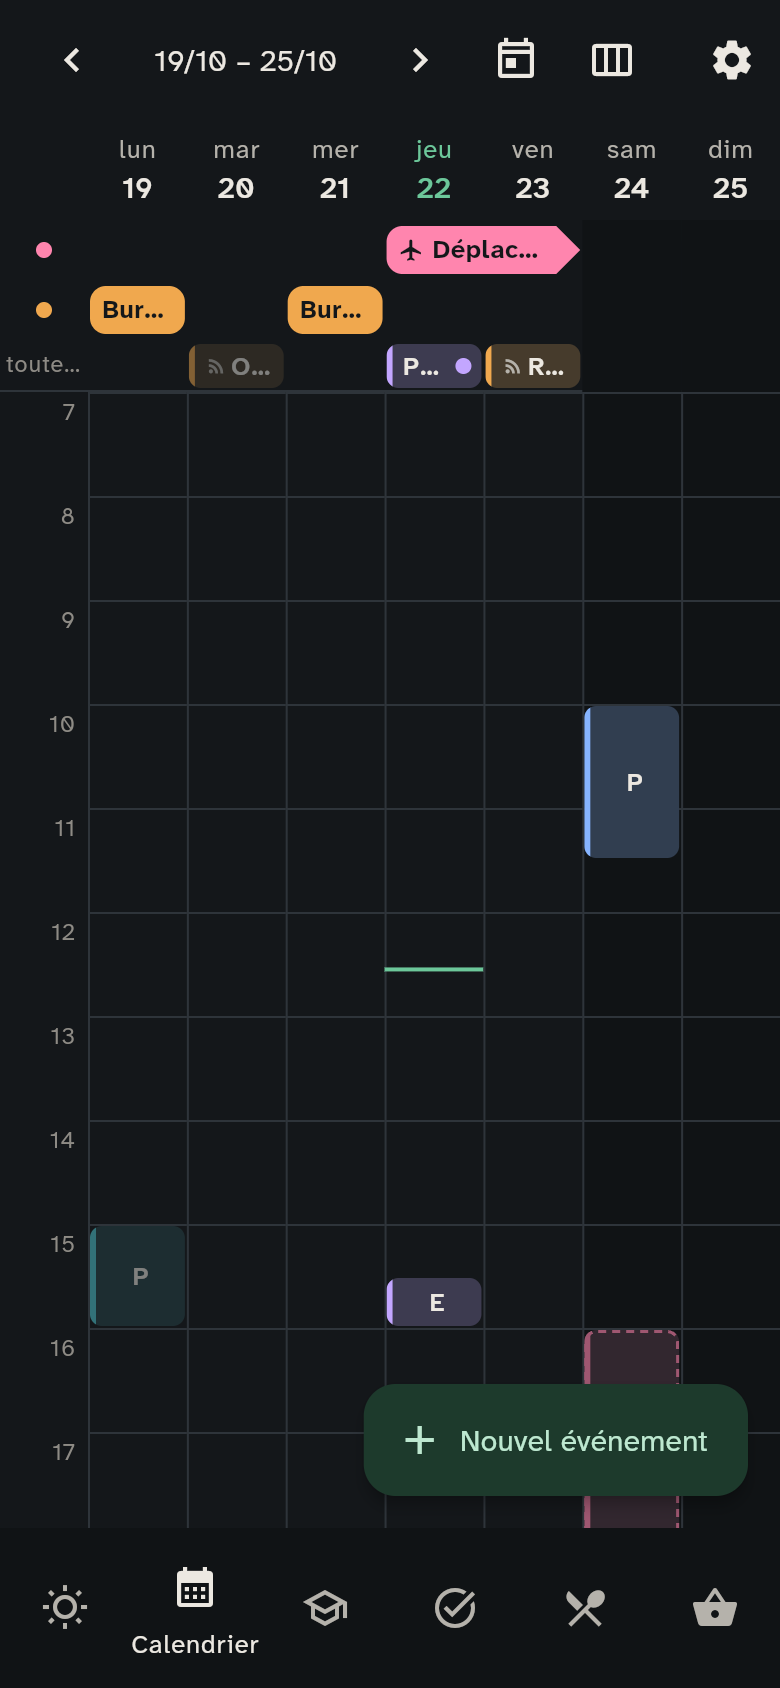Open the 19/10 – 25/10 date range
The height and width of the screenshot is (1688, 780).
point(245,61)
